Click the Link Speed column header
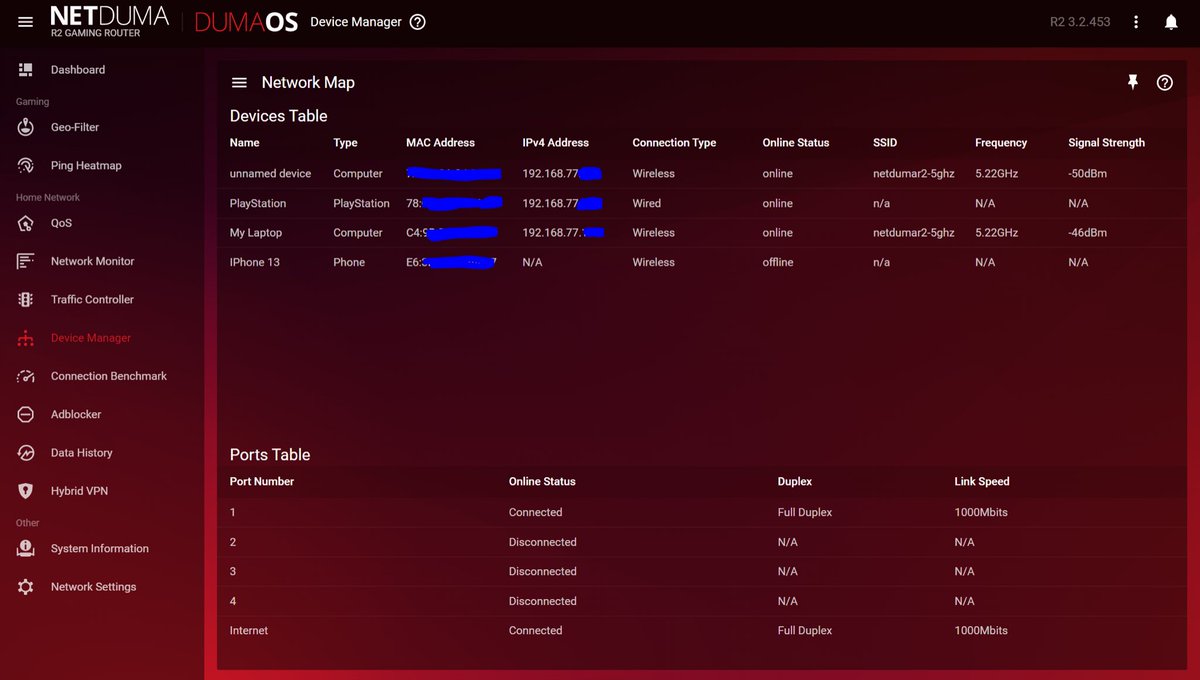The height and width of the screenshot is (680, 1200). [982, 481]
